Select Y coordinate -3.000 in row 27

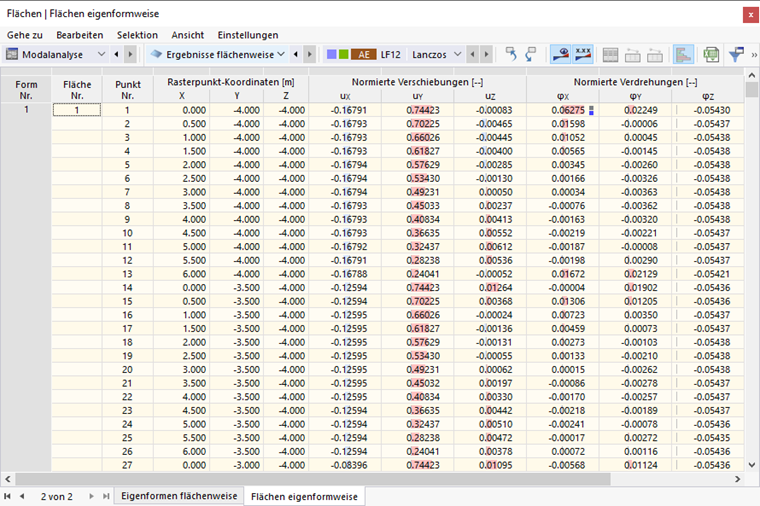(x=237, y=465)
